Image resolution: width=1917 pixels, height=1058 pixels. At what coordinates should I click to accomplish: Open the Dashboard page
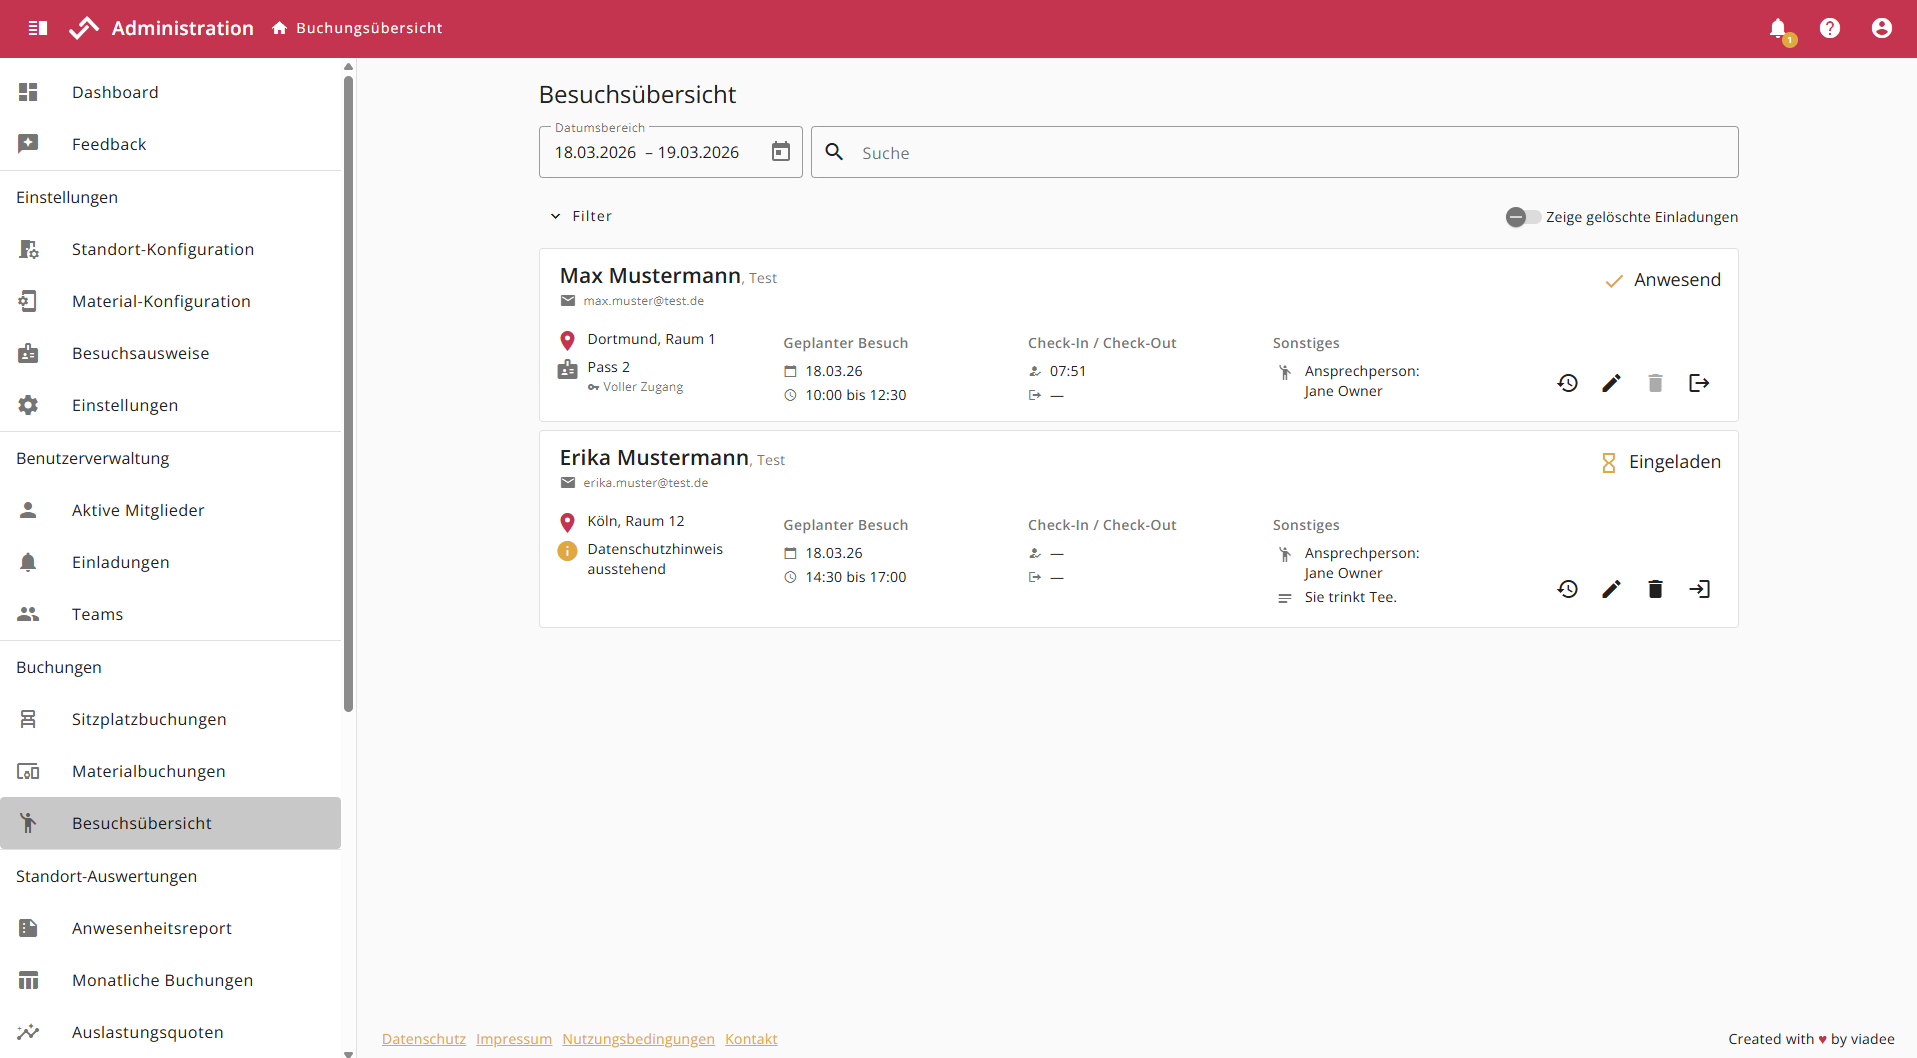tap(115, 92)
